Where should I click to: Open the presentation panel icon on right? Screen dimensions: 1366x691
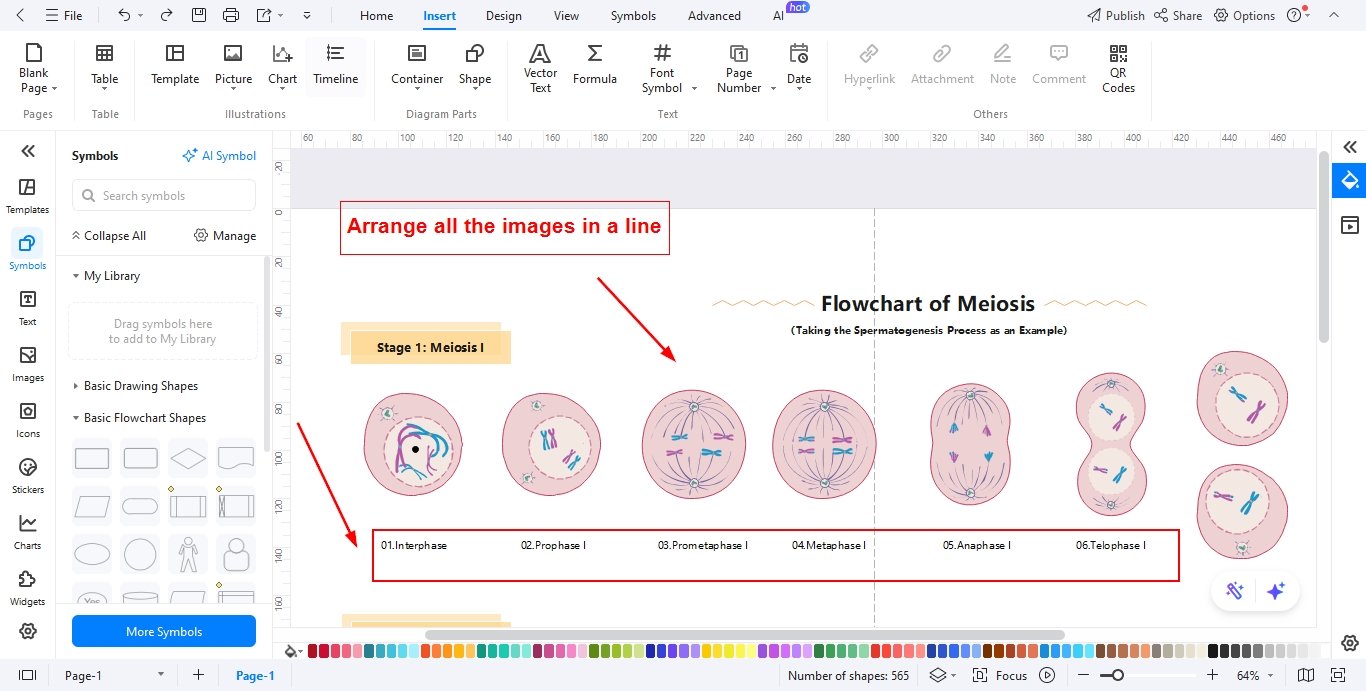(1350, 225)
